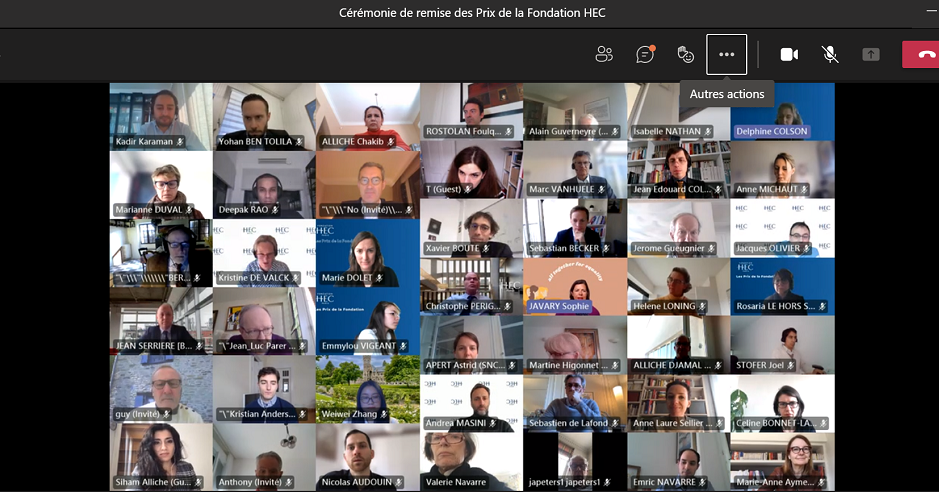Select Marie DOLET's video tile
Viewport: 939px width, 492px height.
click(x=367, y=250)
